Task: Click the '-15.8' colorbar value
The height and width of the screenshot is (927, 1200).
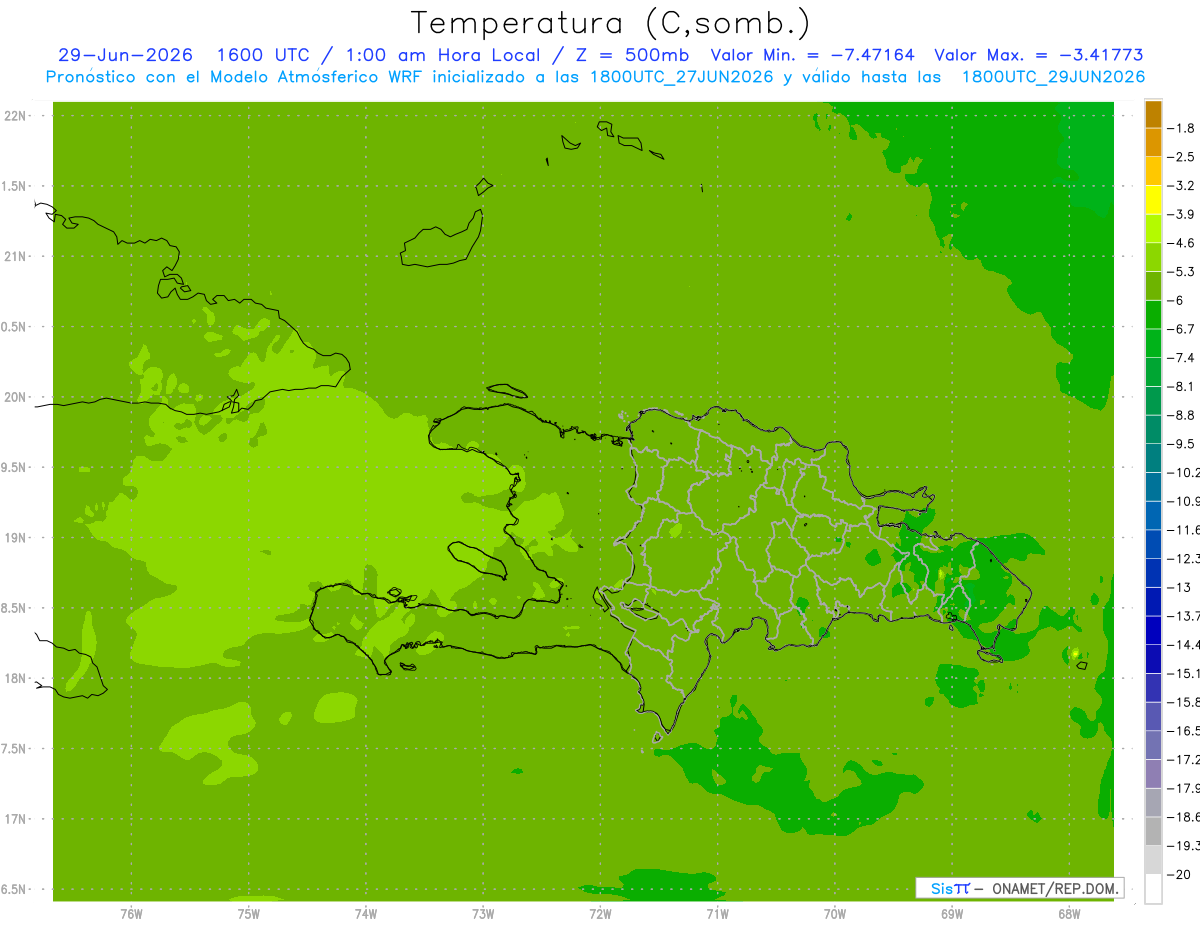Action: pyautogui.click(x=1183, y=702)
